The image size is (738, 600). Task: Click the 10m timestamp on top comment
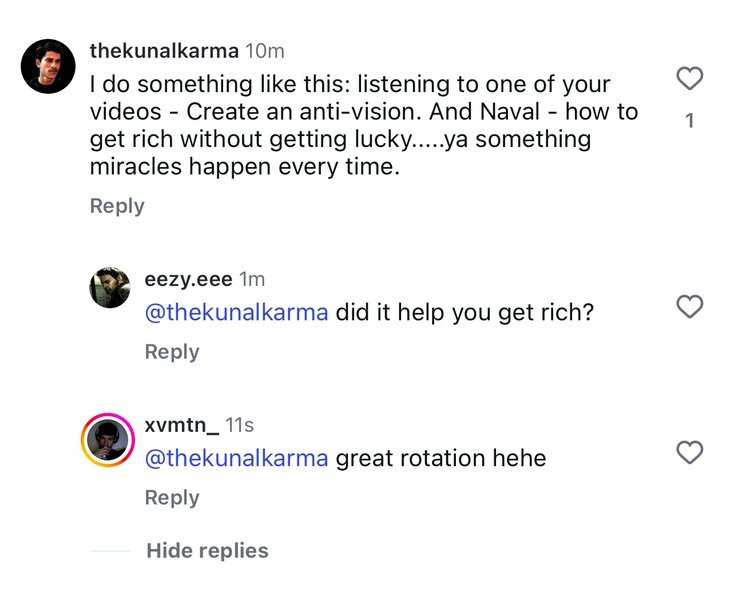click(x=265, y=50)
